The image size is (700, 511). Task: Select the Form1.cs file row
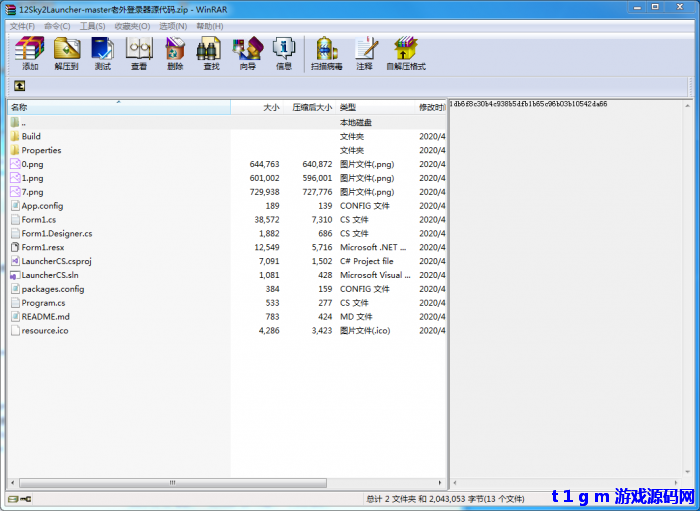coord(39,219)
